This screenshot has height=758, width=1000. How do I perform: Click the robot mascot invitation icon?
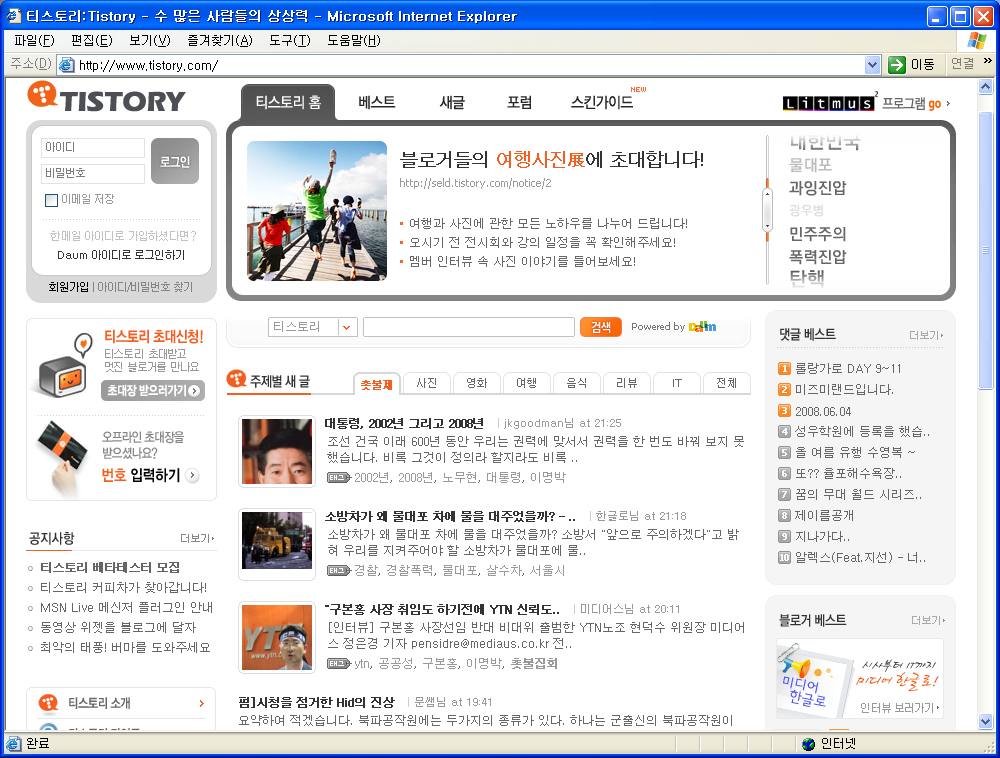65,366
